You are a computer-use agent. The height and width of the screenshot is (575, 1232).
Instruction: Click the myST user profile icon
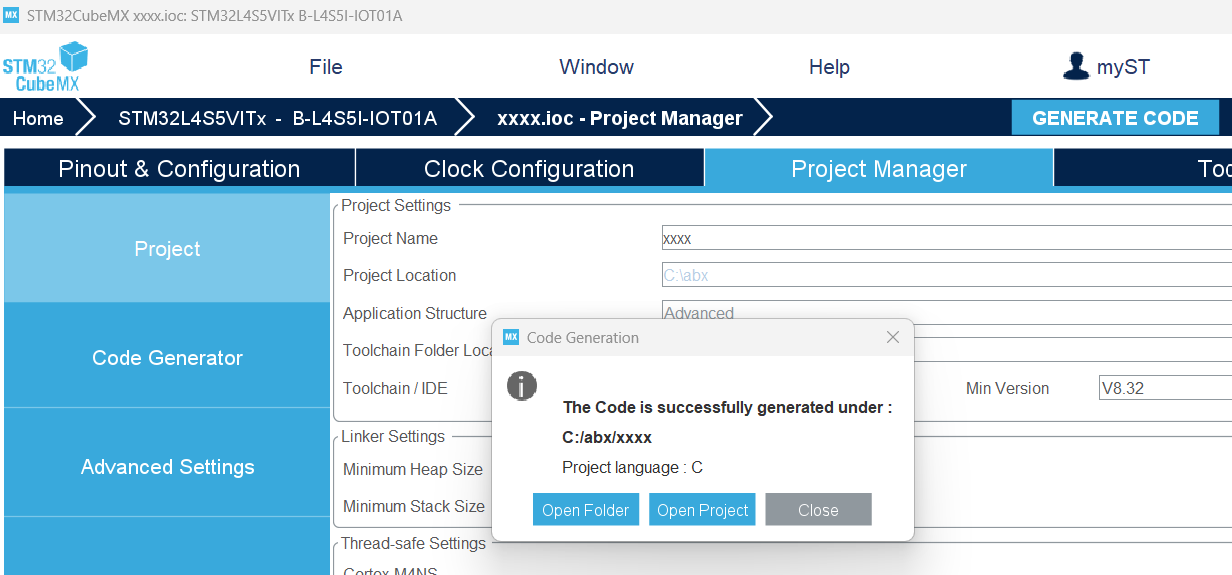click(1076, 67)
